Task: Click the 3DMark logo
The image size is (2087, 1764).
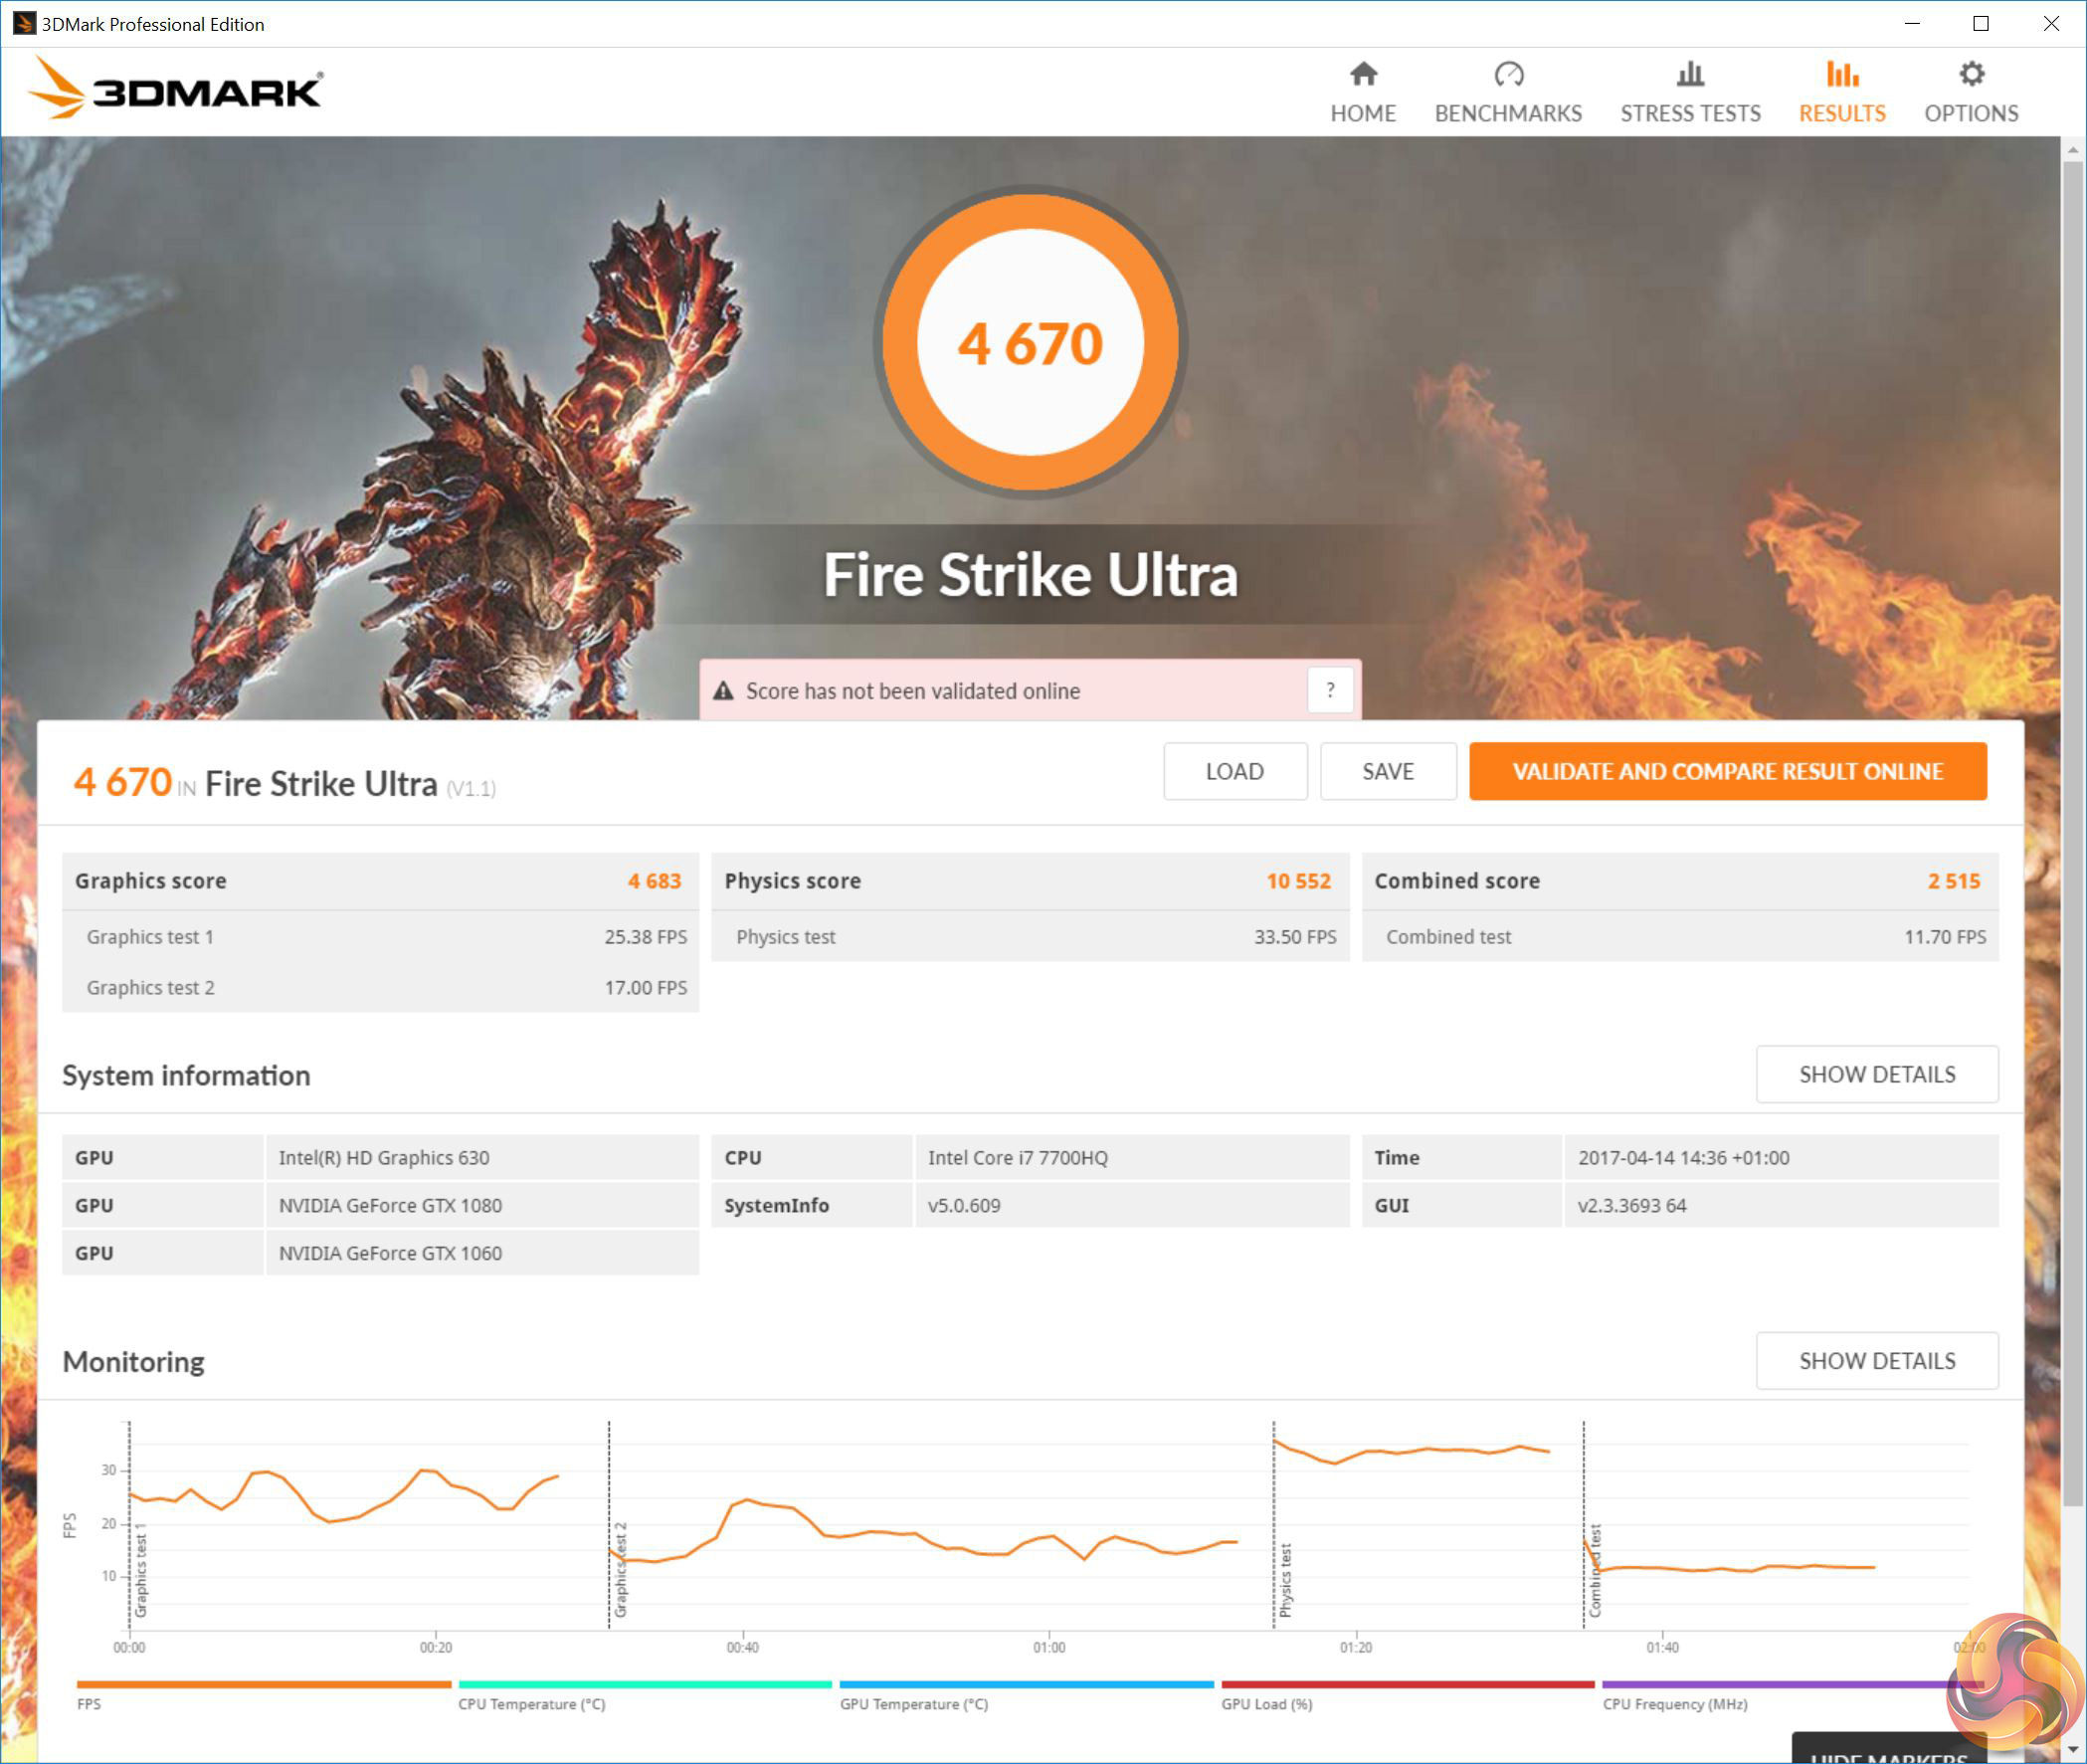Action: [x=175, y=89]
